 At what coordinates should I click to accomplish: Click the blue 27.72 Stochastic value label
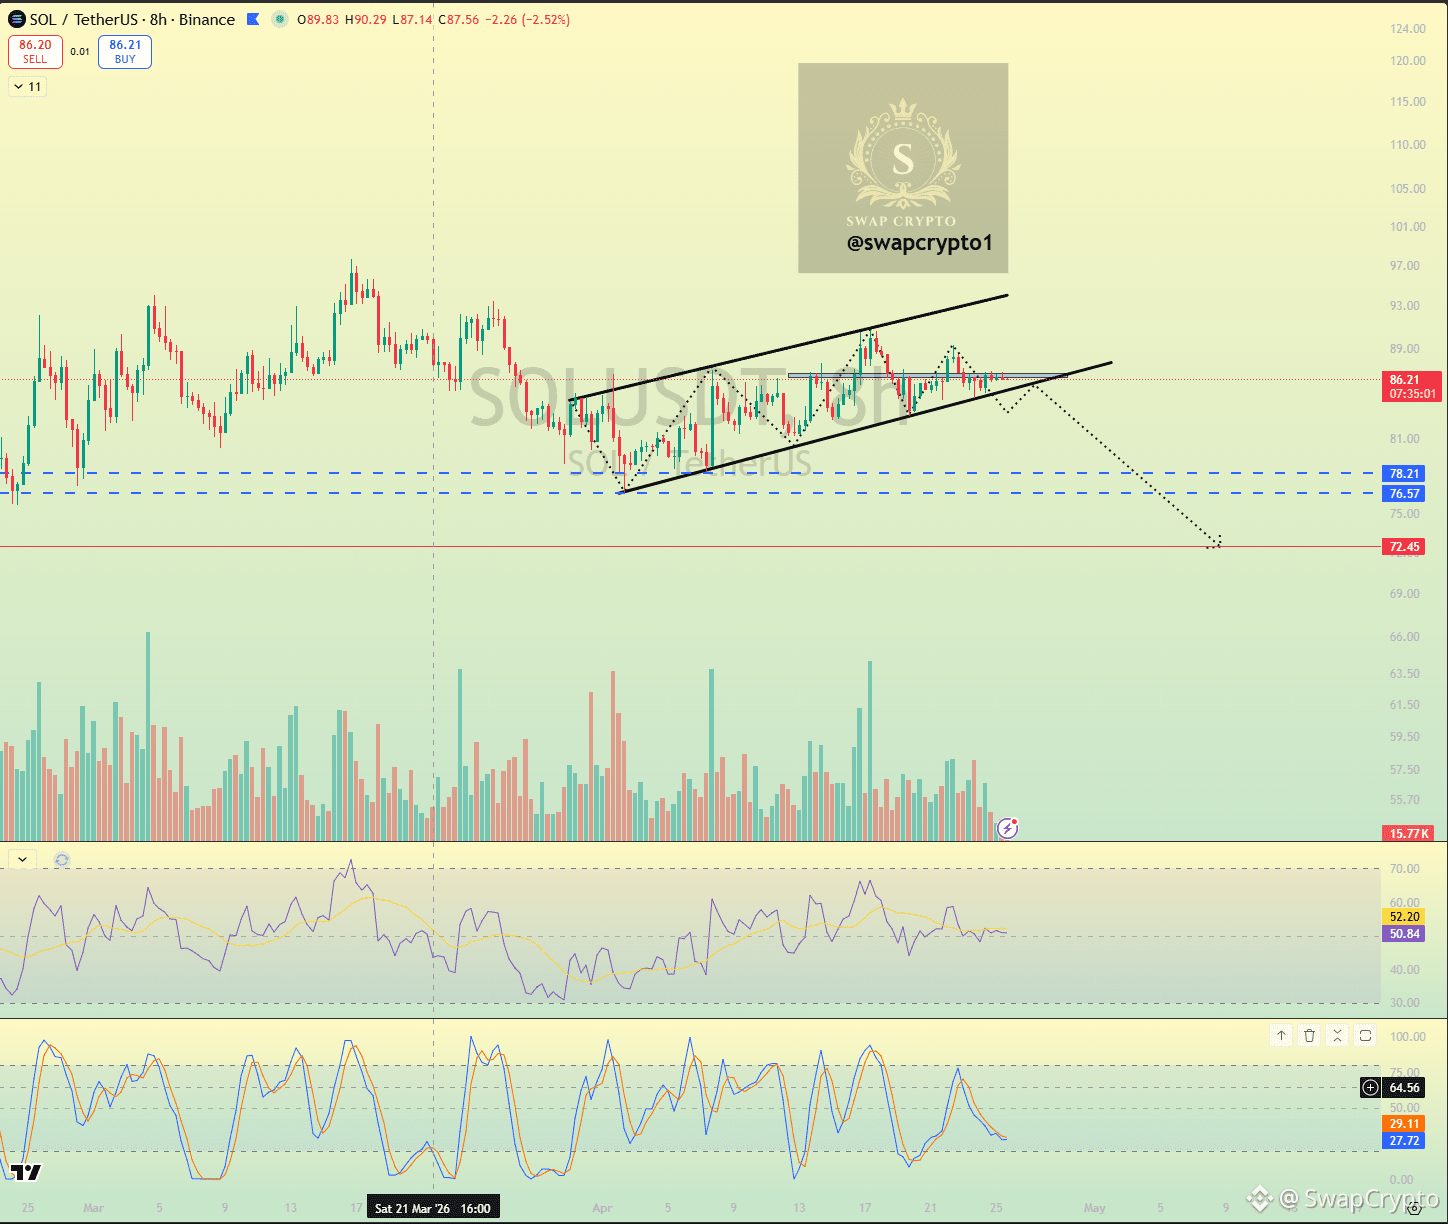[x=1404, y=1141]
